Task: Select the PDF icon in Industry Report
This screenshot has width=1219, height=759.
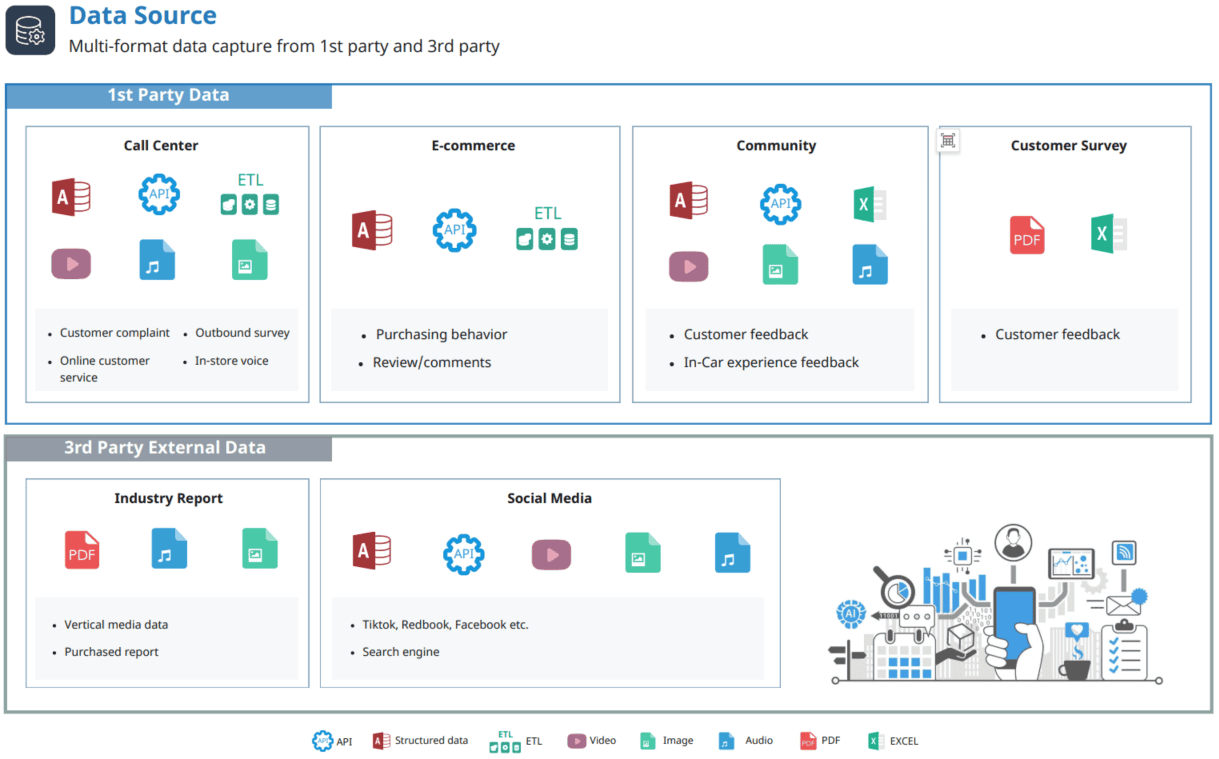Action: (x=82, y=550)
